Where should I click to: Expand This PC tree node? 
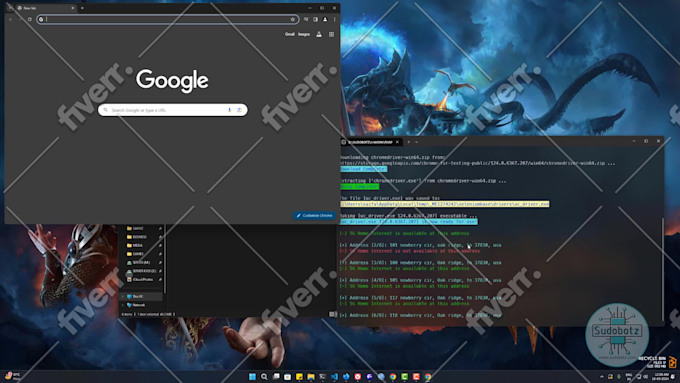tap(123, 296)
